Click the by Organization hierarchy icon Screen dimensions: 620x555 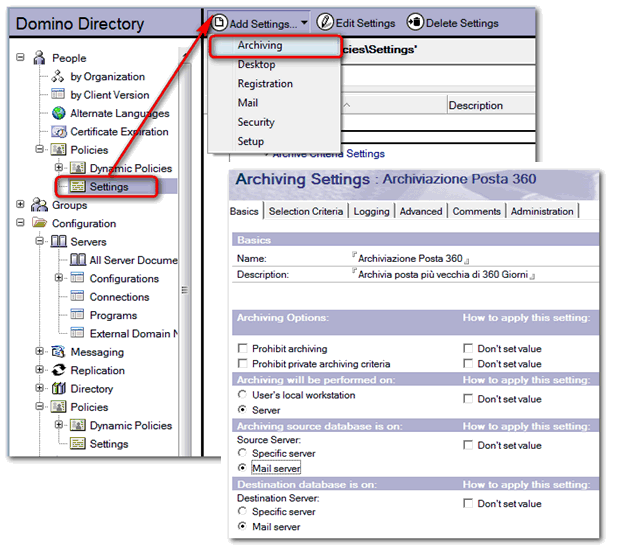58,76
